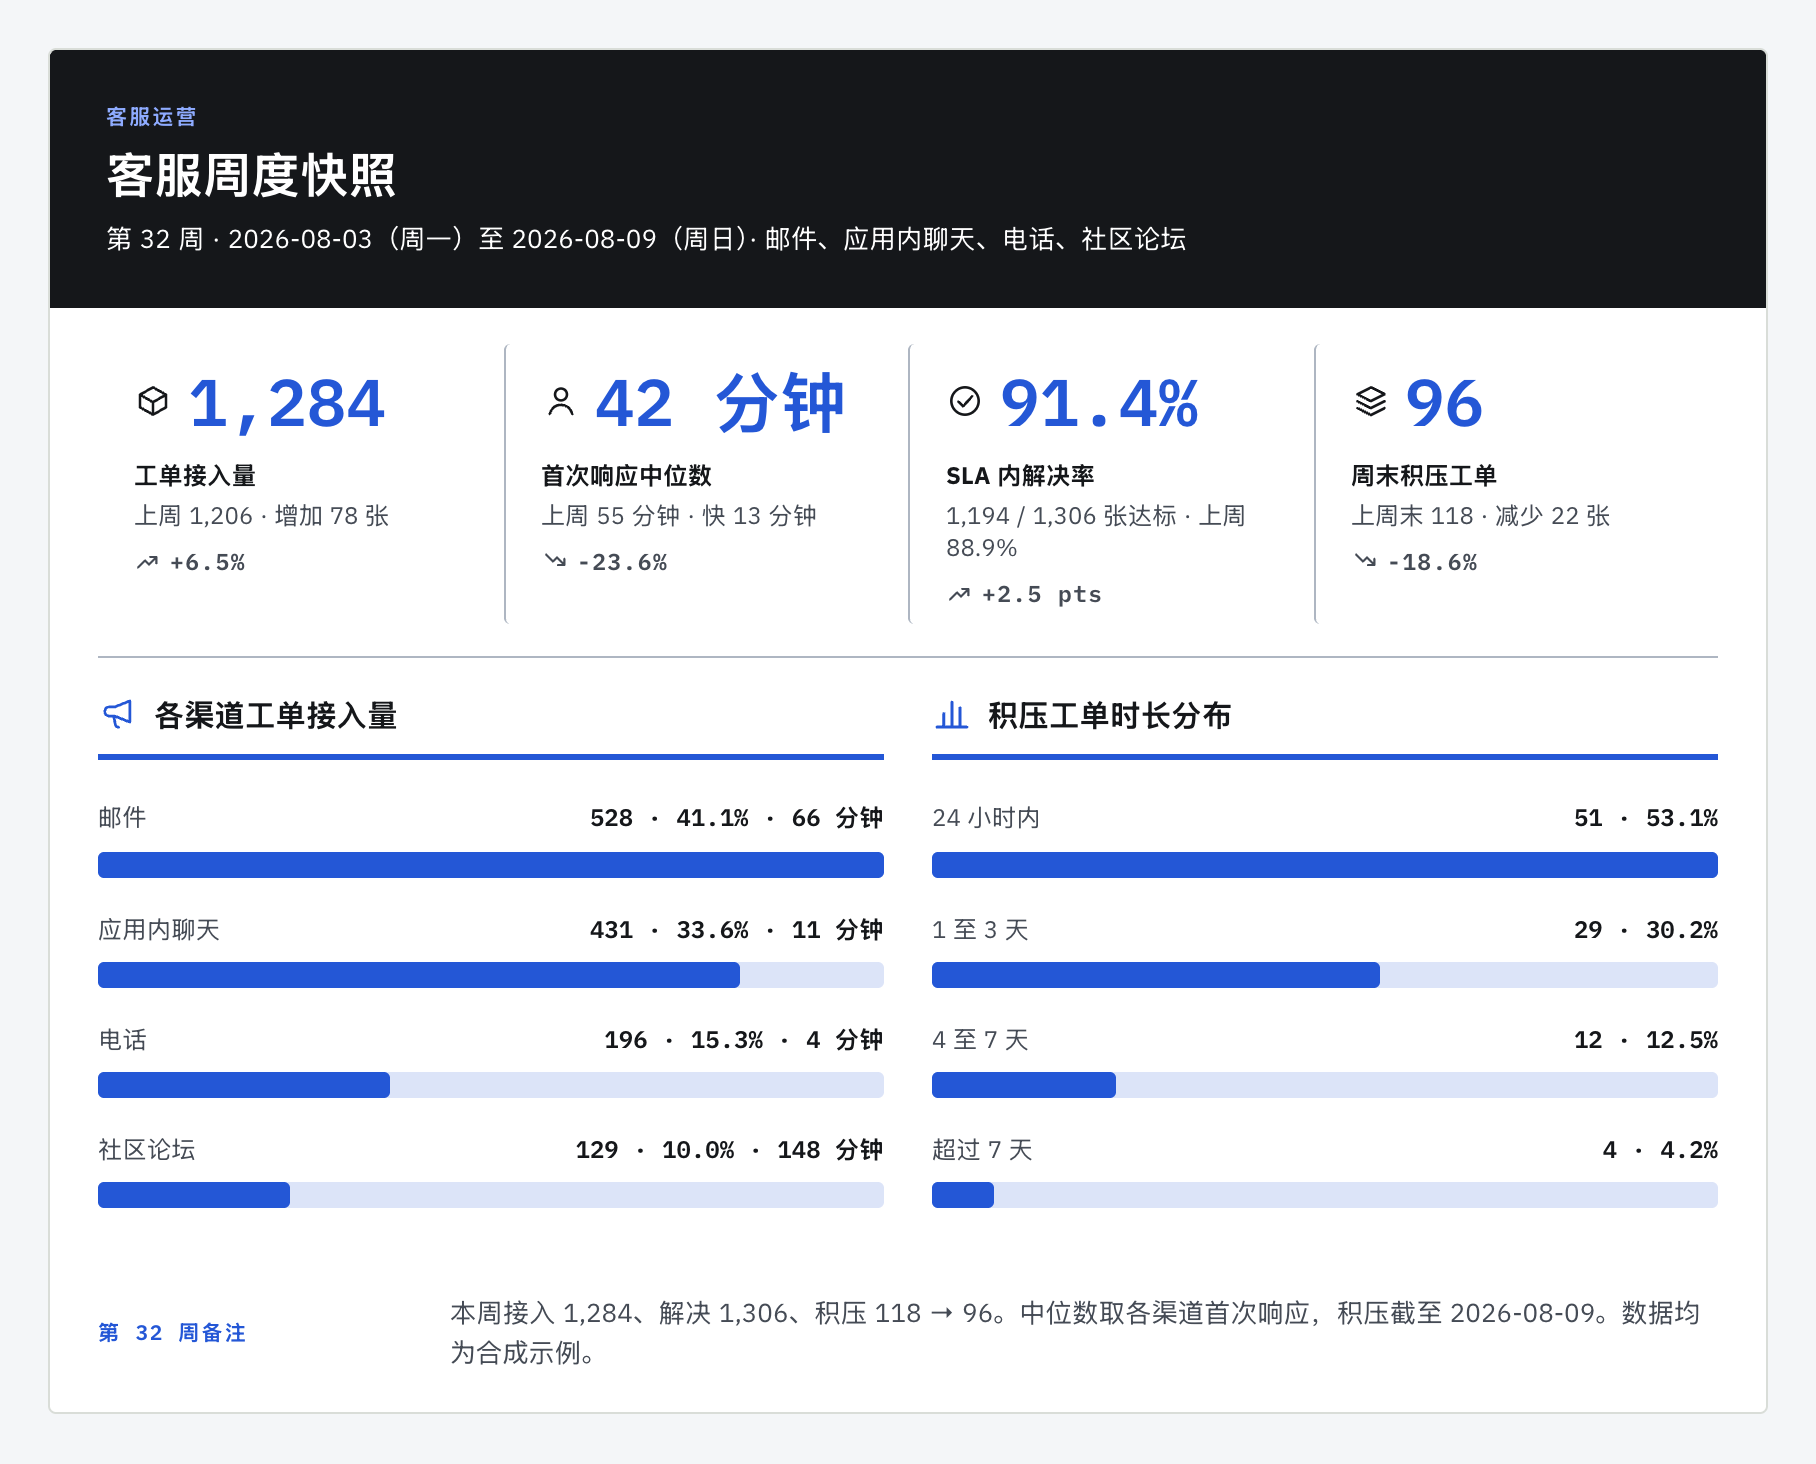
Task: Select the 工单接入量 metric label
Action: pyautogui.click(x=195, y=476)
